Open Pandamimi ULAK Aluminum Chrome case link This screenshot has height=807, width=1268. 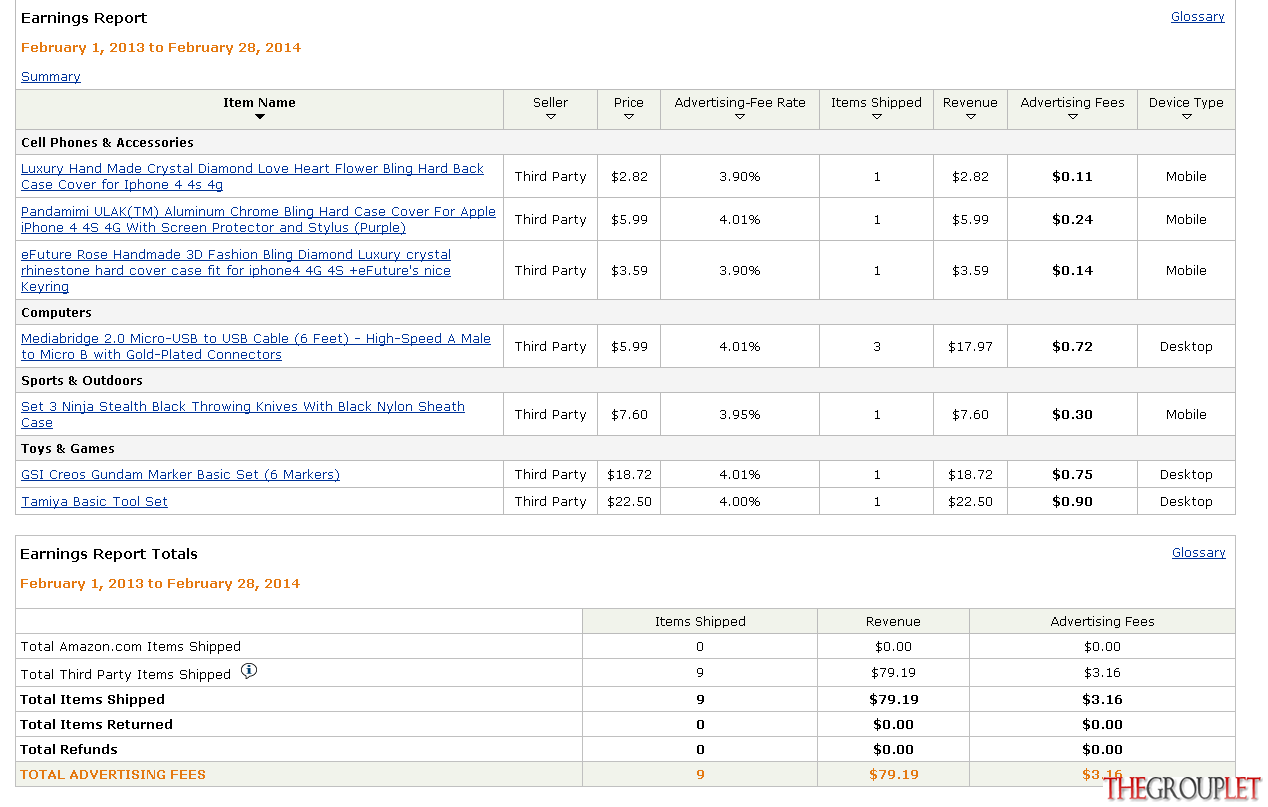tap(258, 220)
